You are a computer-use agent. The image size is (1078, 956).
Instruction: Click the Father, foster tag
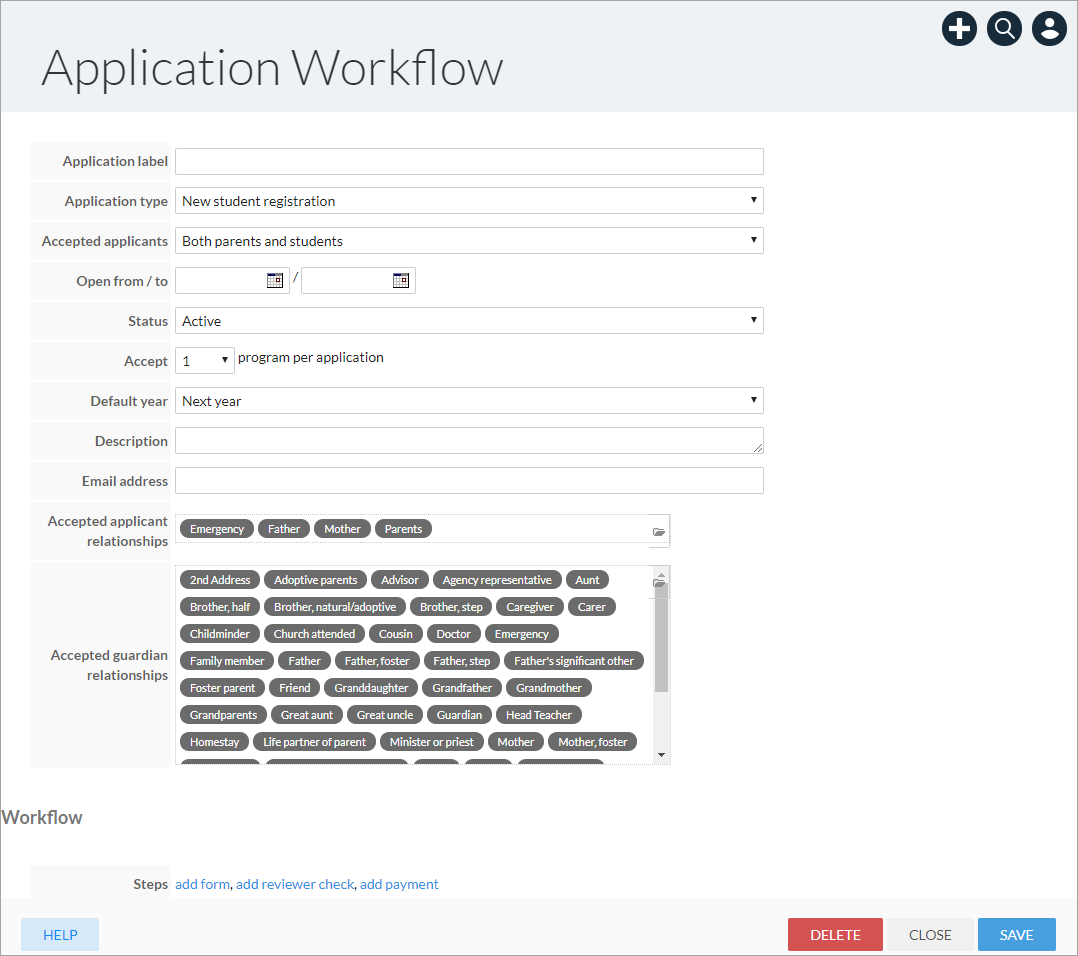pos(377,660)
